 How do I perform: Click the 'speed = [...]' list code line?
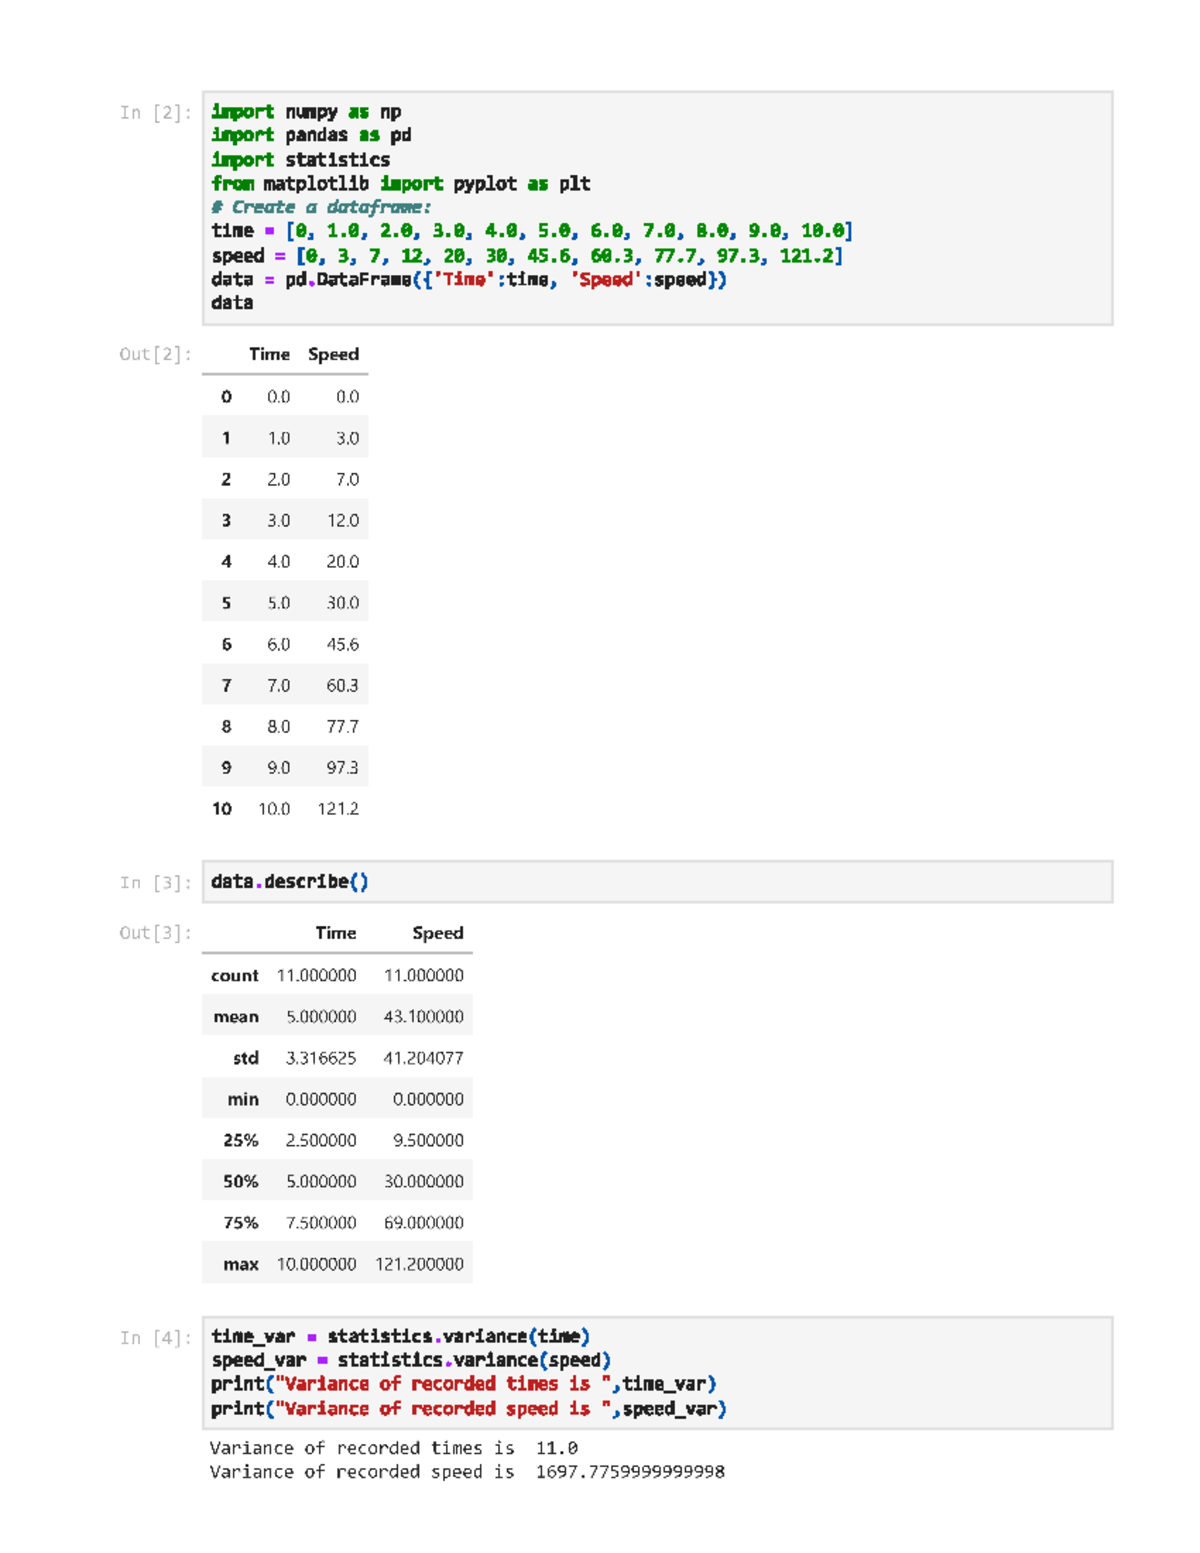coord(527,256)
